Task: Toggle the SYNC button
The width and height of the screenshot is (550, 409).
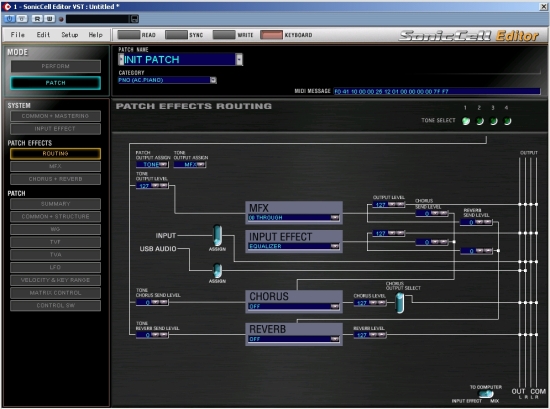Action: click(176, 35)
